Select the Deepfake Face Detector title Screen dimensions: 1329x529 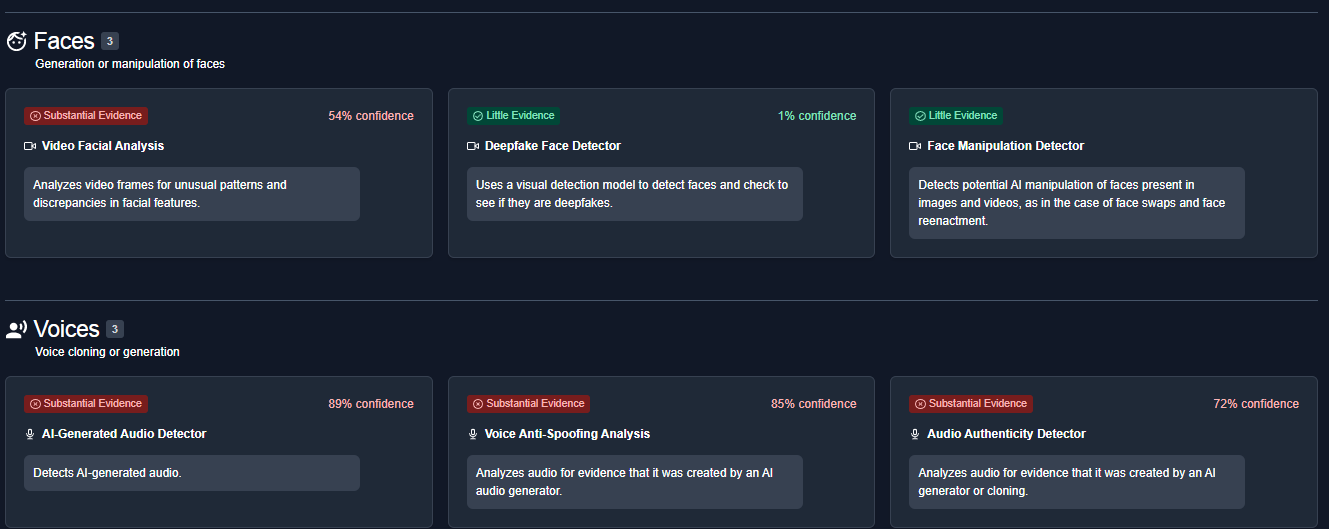[553, 146]
